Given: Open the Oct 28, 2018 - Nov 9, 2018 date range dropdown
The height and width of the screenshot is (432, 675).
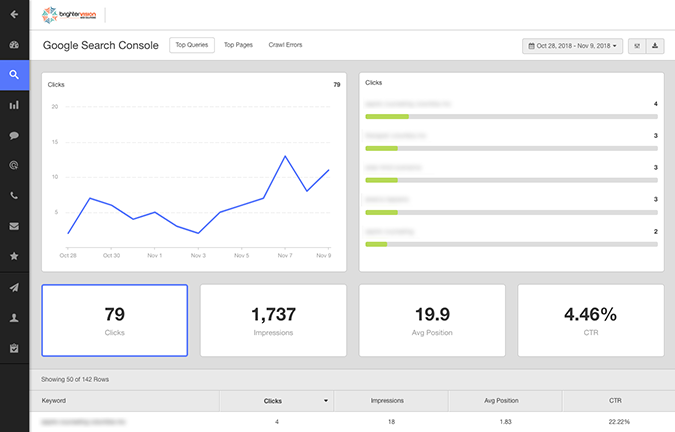Looking at the screenshot, I should pyautogui.click(x=573, y=46).
